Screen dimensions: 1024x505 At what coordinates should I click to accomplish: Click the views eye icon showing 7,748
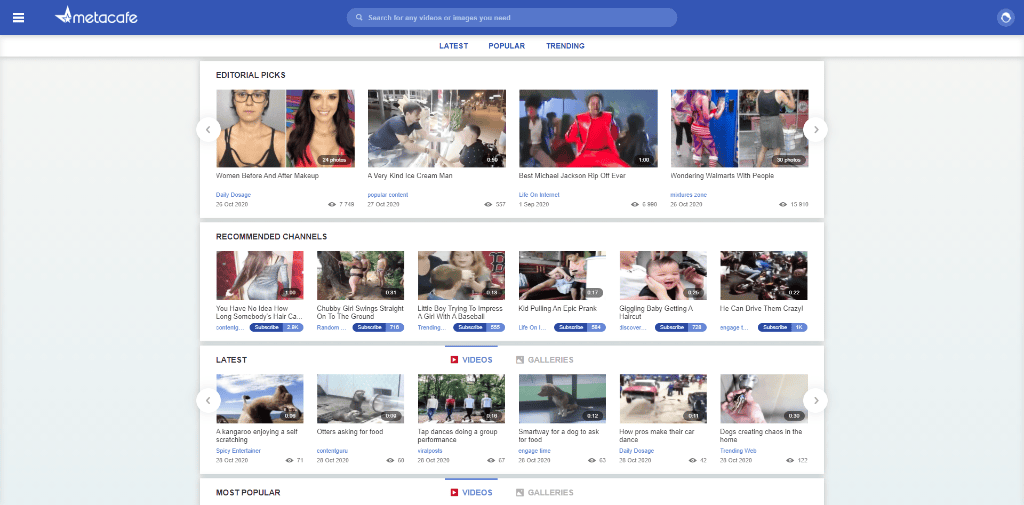(332, 204)
